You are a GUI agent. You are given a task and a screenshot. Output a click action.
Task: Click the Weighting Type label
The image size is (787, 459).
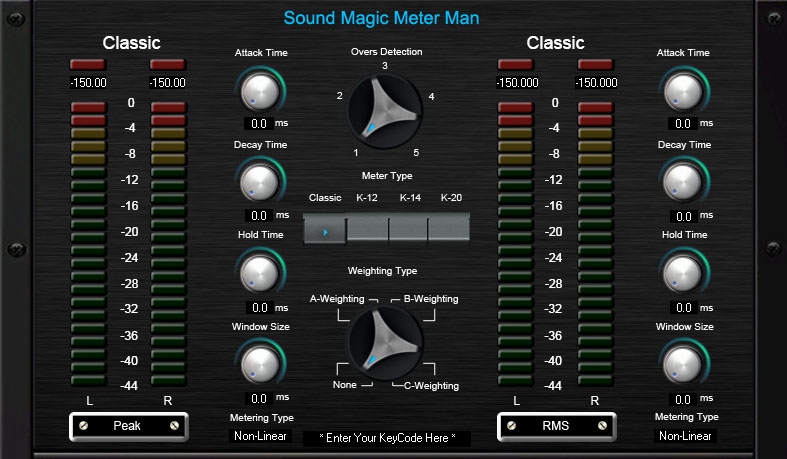coord(382,271)
